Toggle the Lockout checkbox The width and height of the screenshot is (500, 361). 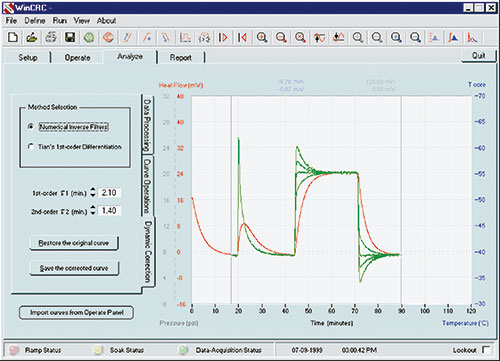pos(486,349)
